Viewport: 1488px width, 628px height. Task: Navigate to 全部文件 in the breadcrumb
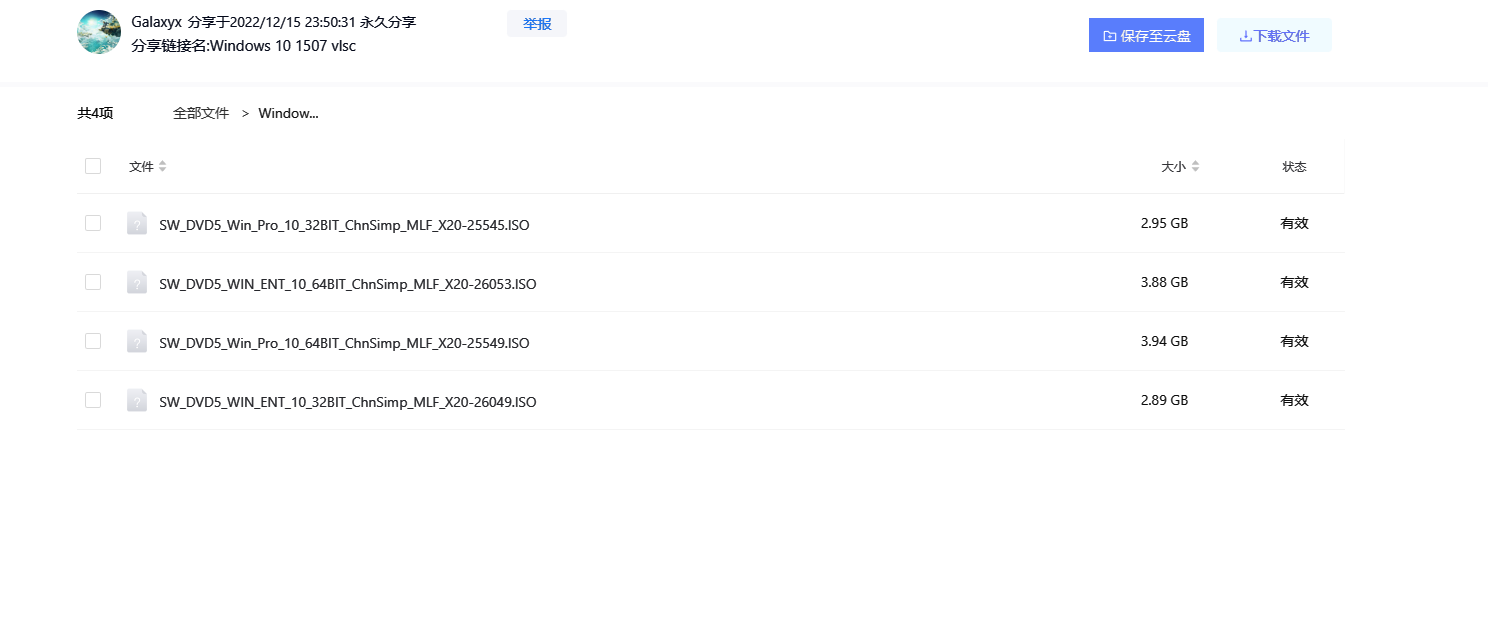tap(201, 113)
